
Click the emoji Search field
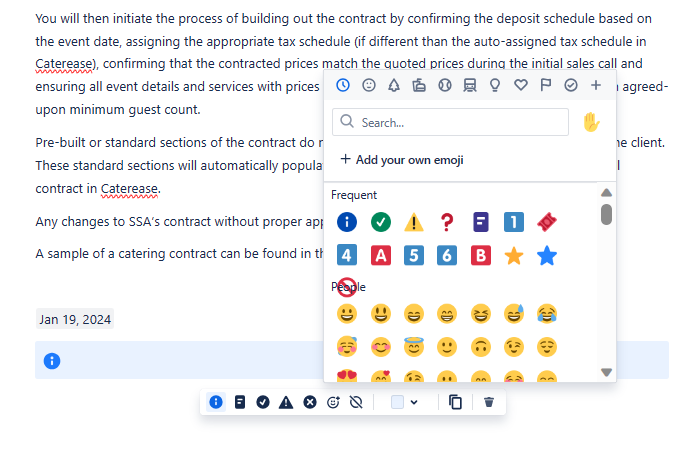(450, 122)
